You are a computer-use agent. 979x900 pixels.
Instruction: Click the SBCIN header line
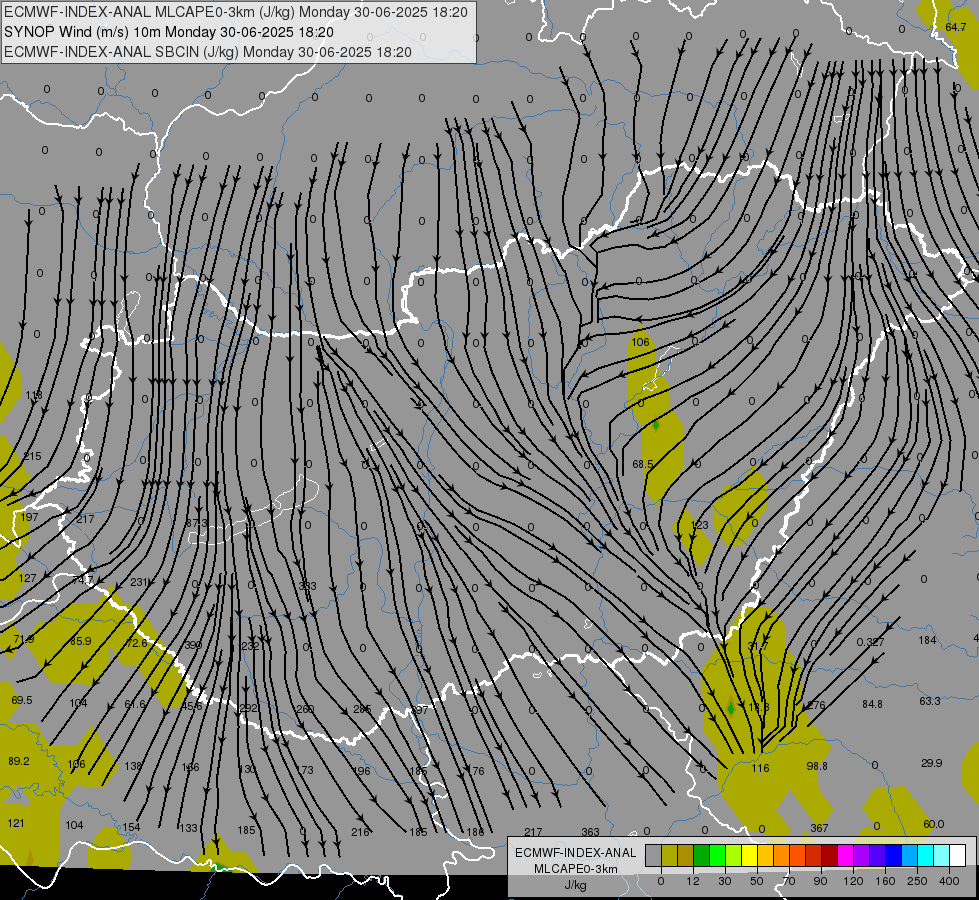[208, 52]
